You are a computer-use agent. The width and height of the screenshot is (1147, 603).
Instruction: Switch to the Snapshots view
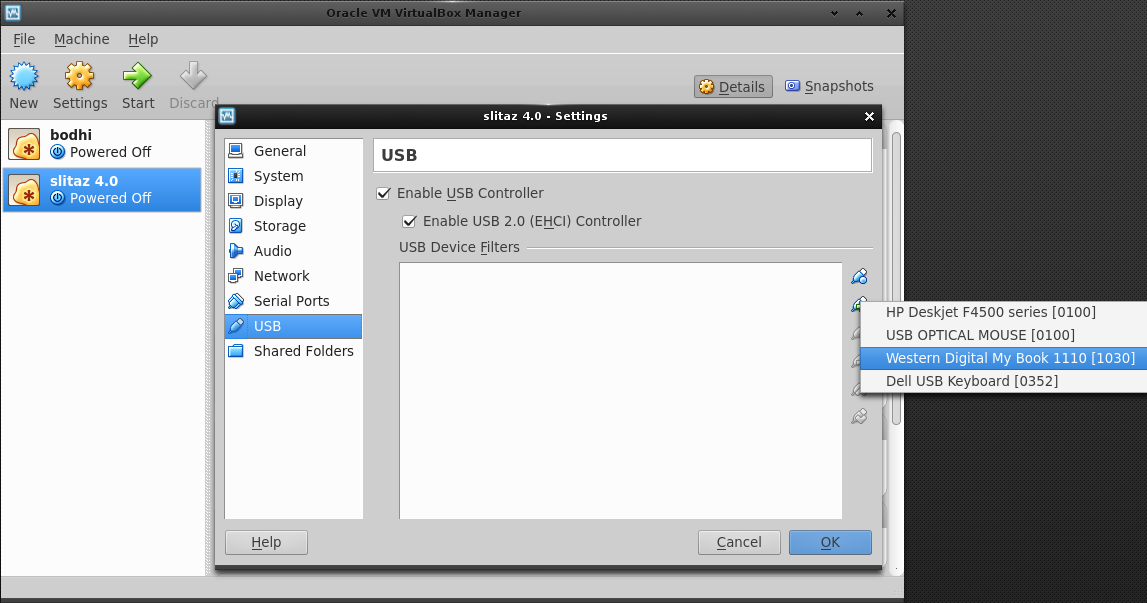click(x=829, y=86)
